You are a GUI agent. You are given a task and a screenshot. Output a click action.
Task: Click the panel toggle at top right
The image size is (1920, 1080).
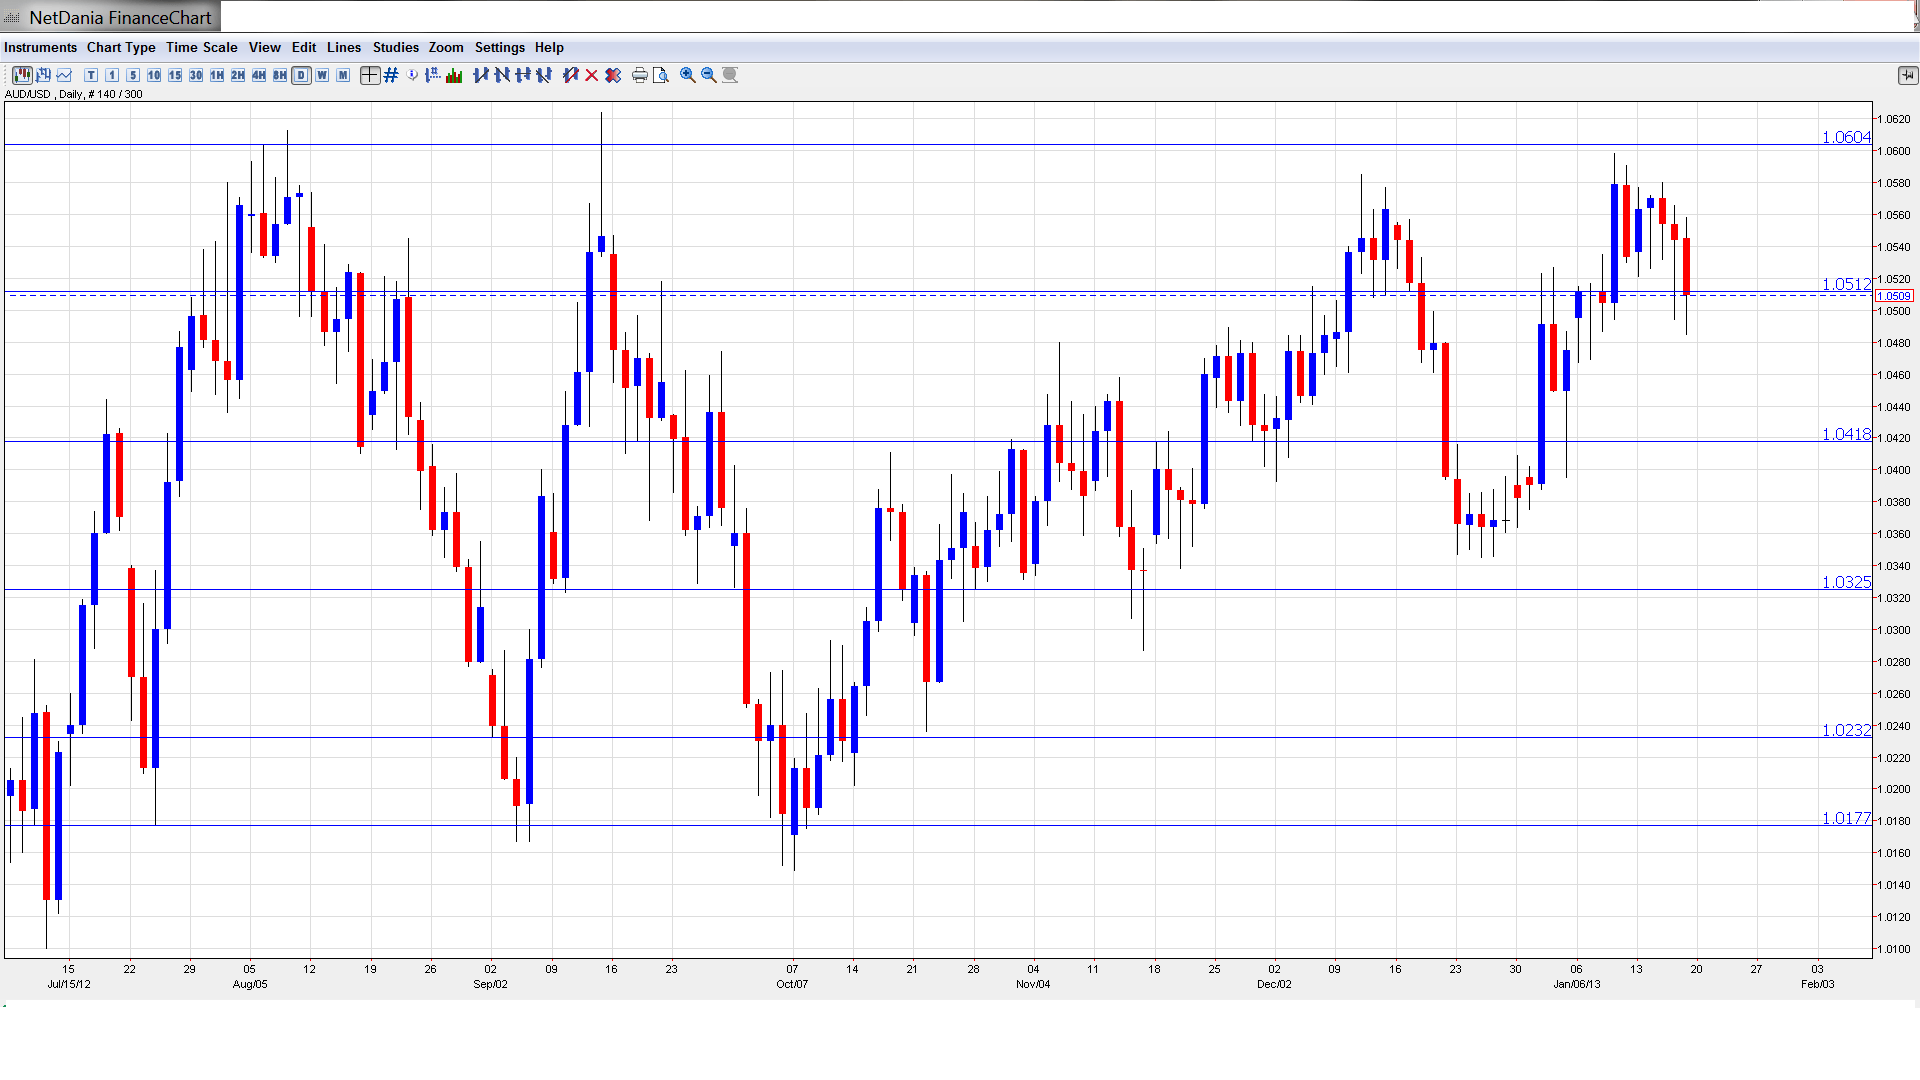[x=1907, y=75]
